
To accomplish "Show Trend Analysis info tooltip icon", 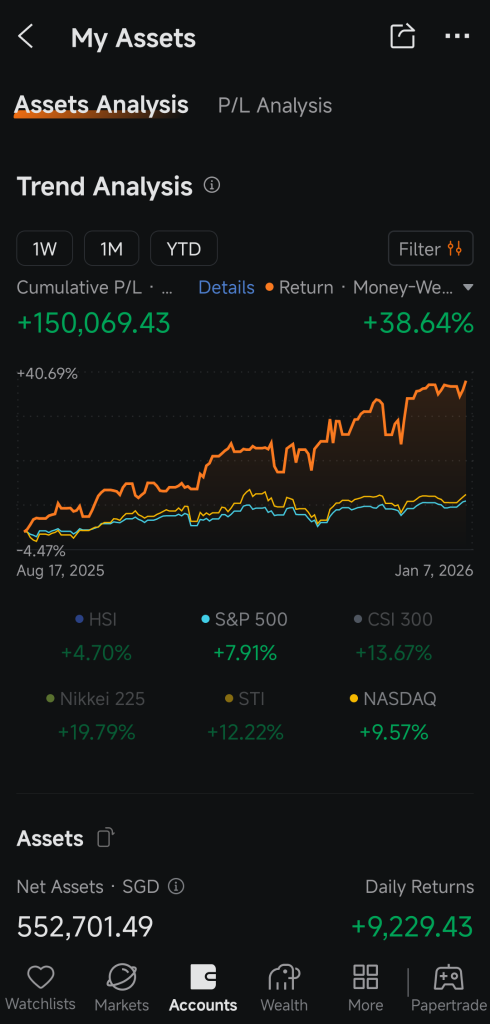I will point(212,185).
